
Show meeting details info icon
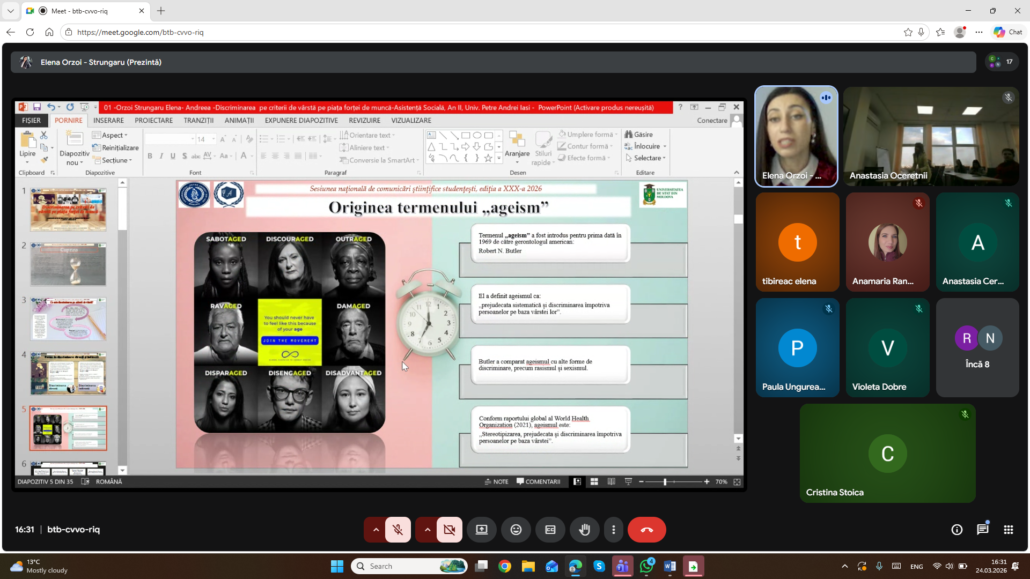pyautogui.click(x=956, y=530)
